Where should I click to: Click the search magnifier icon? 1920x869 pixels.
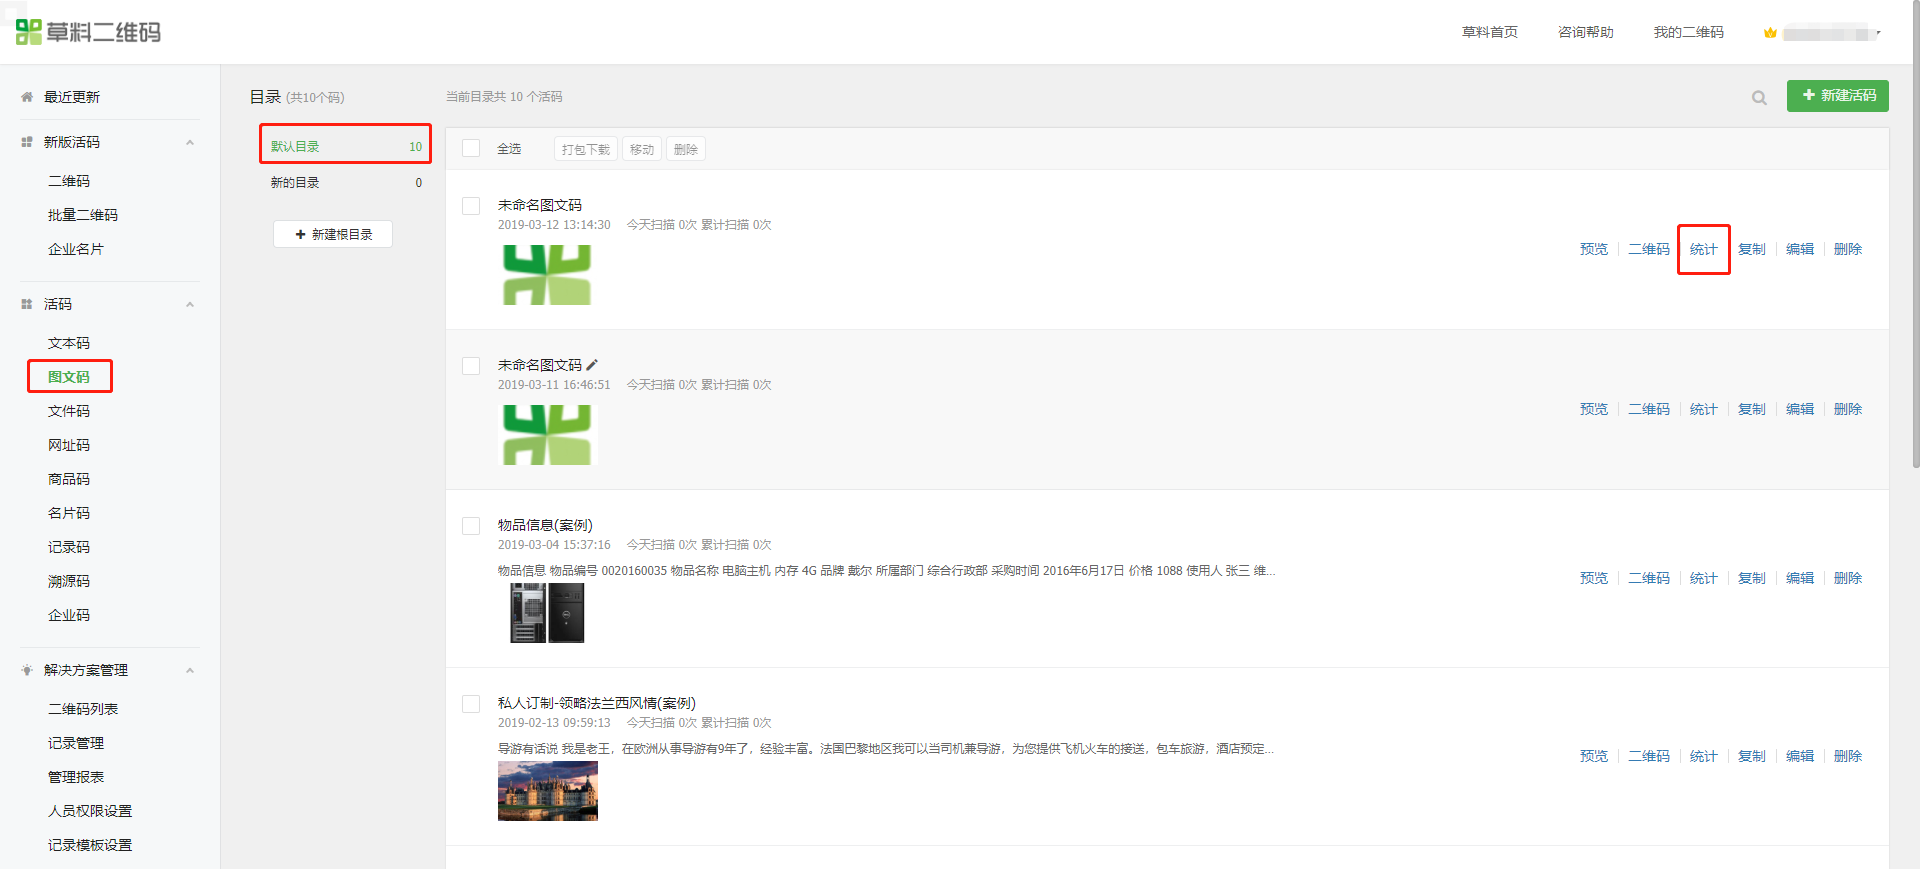pyautogui.click(x=1759, y=98)
